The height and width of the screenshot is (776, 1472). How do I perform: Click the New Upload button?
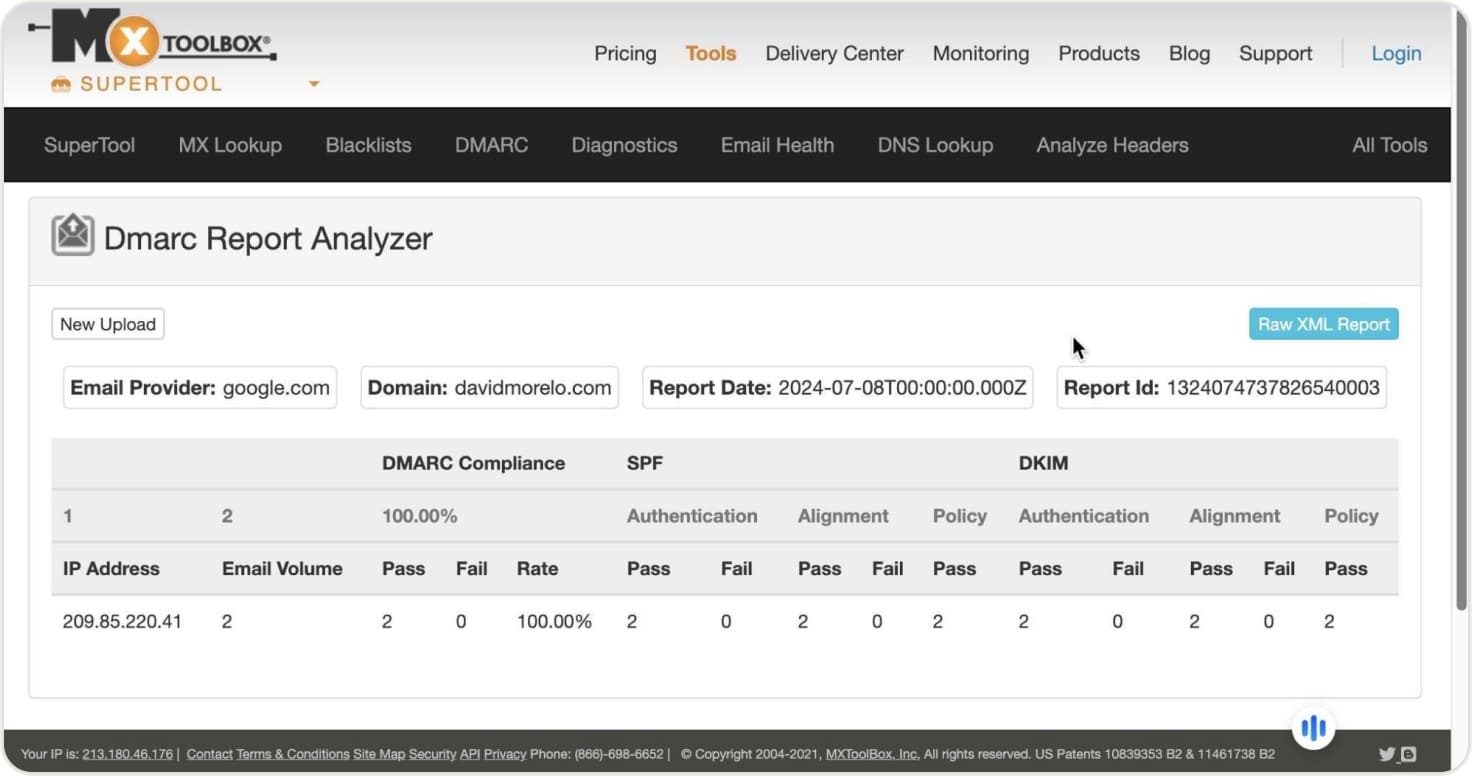[x=108, y=324]
